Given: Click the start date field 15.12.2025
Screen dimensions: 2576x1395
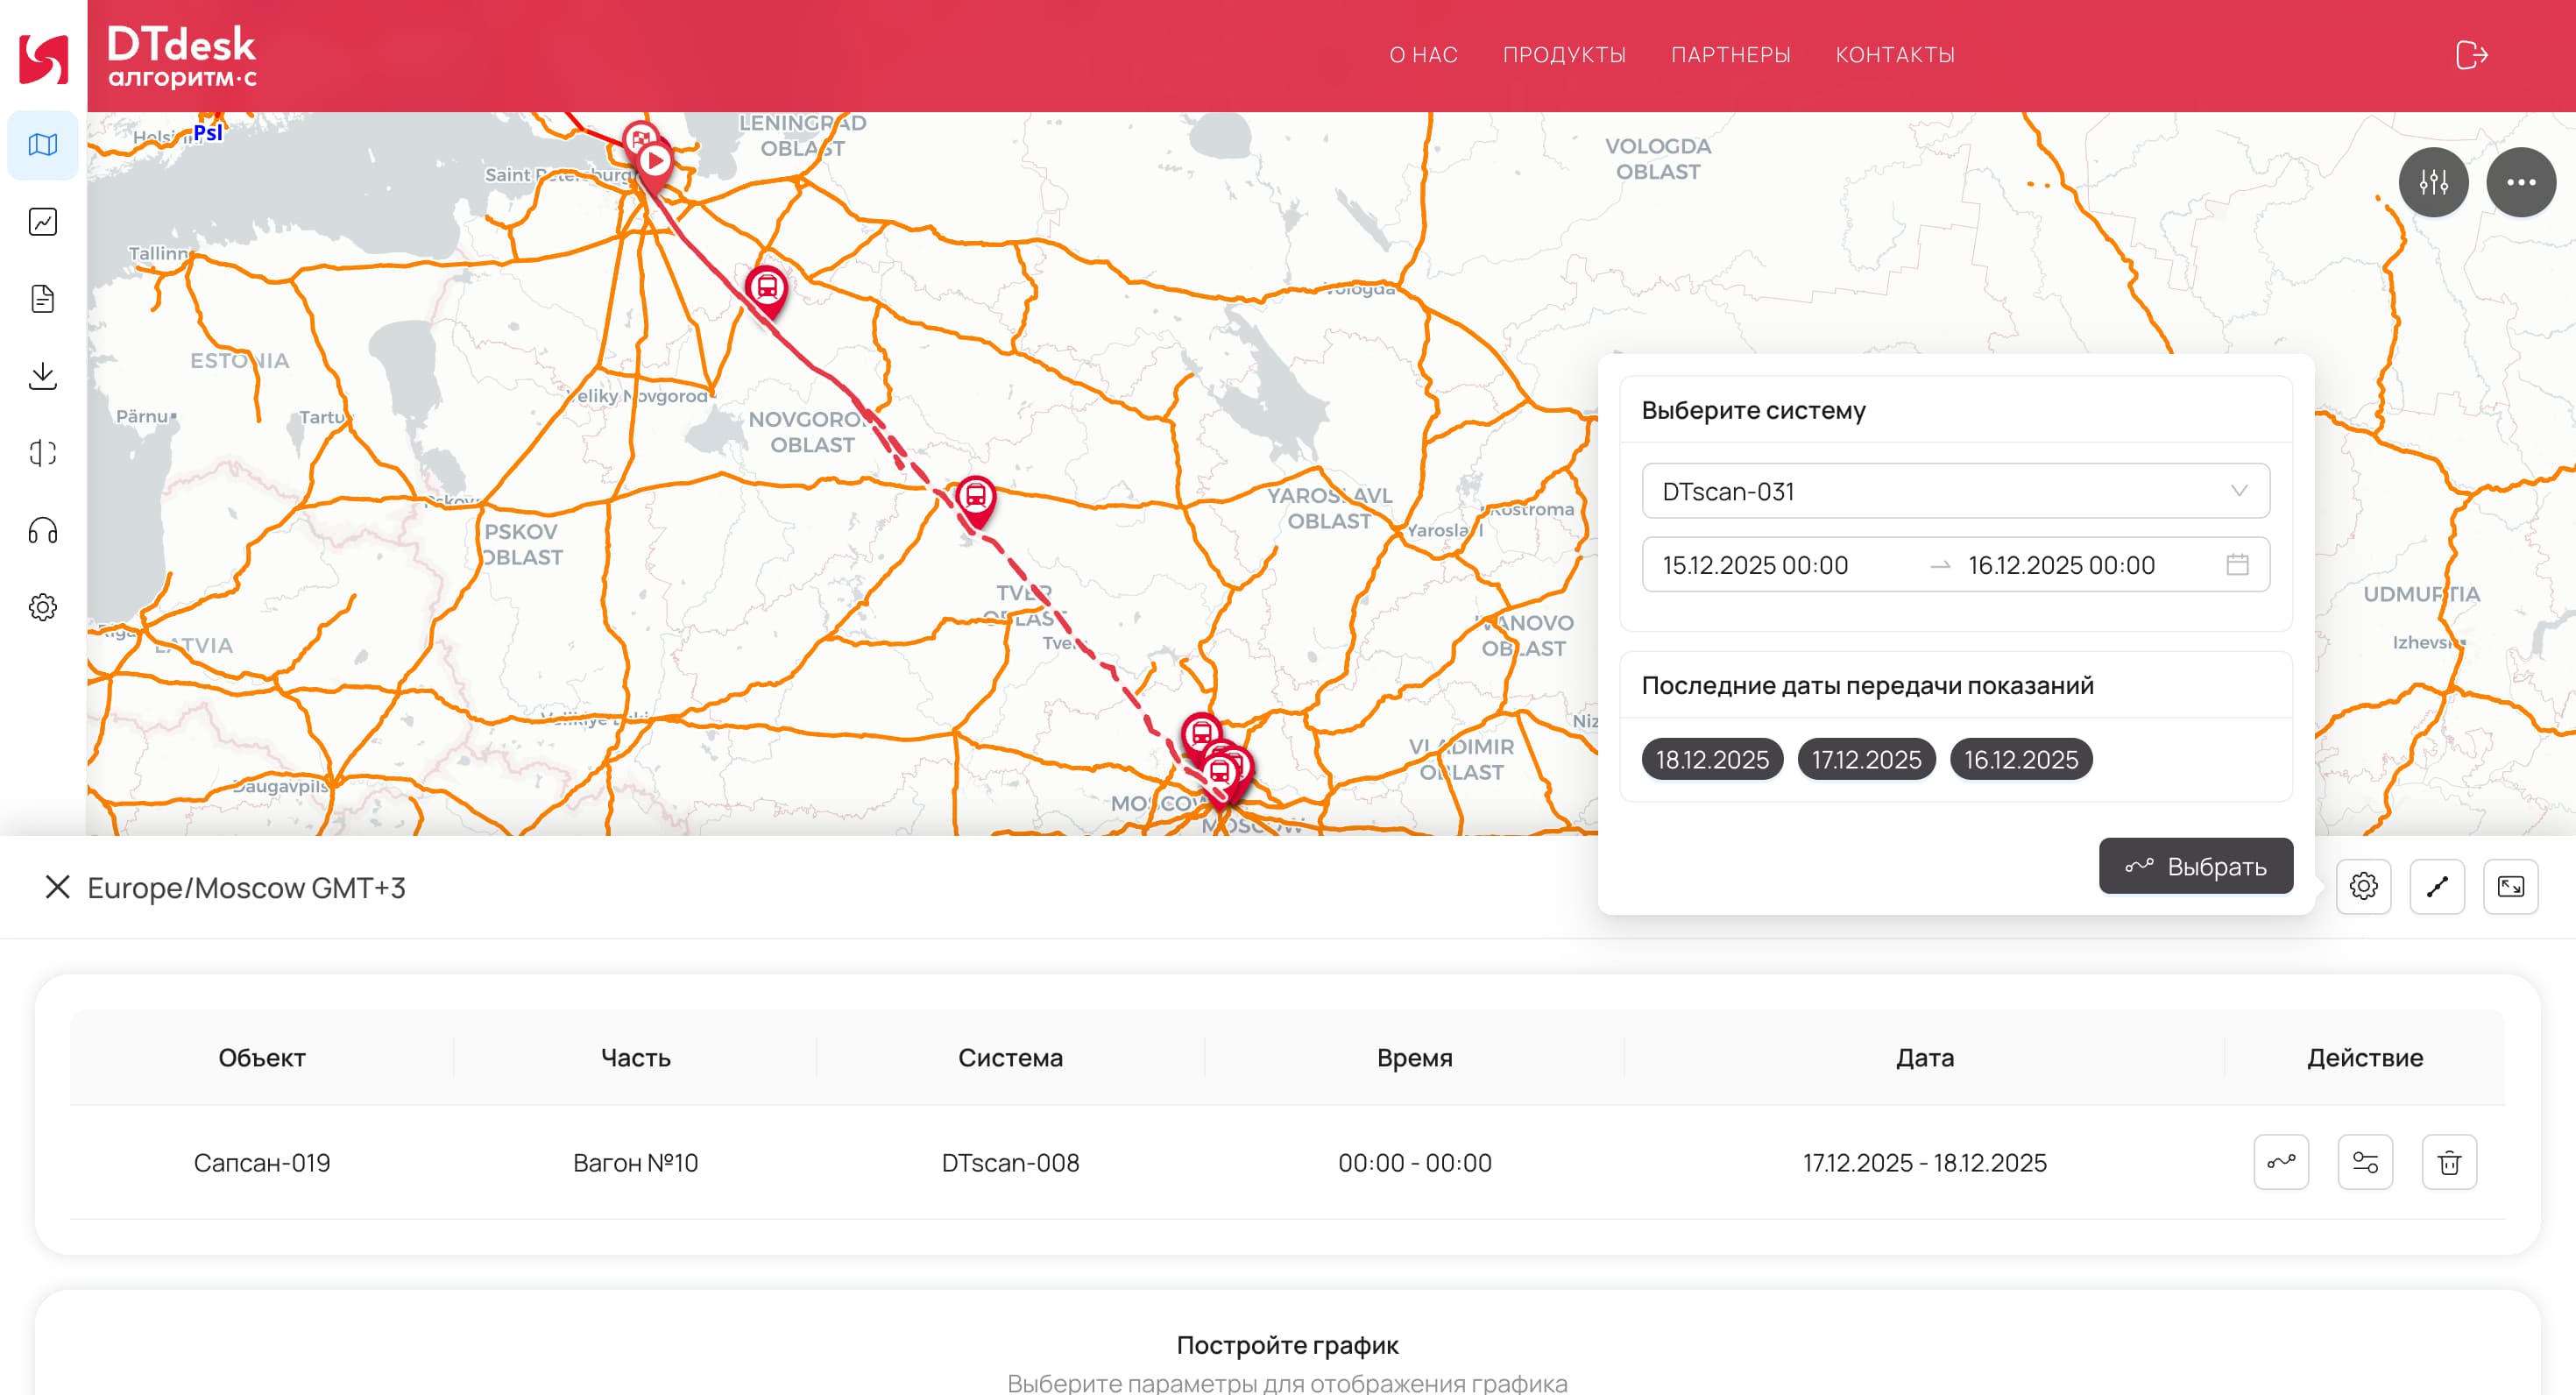Looking at the screenshot, I should [x=1755, y=565].
